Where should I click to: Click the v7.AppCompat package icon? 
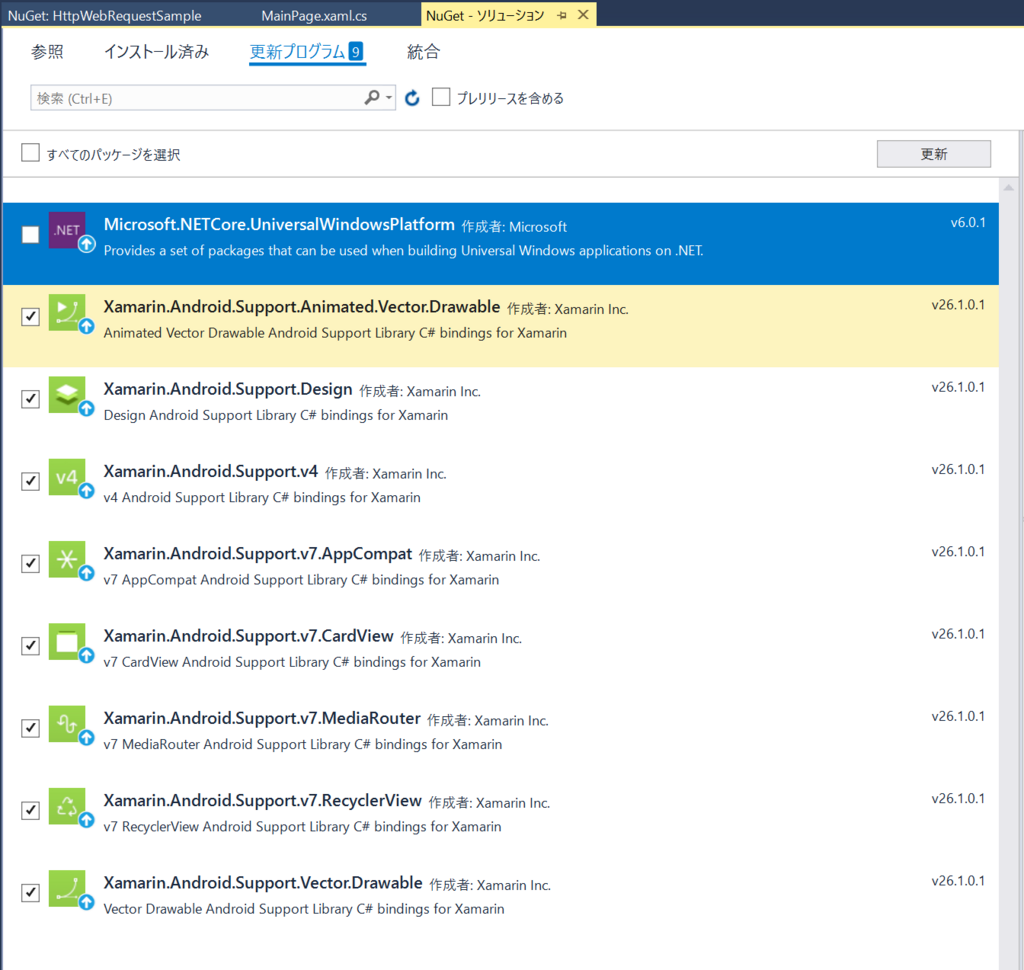click(67, 559)
